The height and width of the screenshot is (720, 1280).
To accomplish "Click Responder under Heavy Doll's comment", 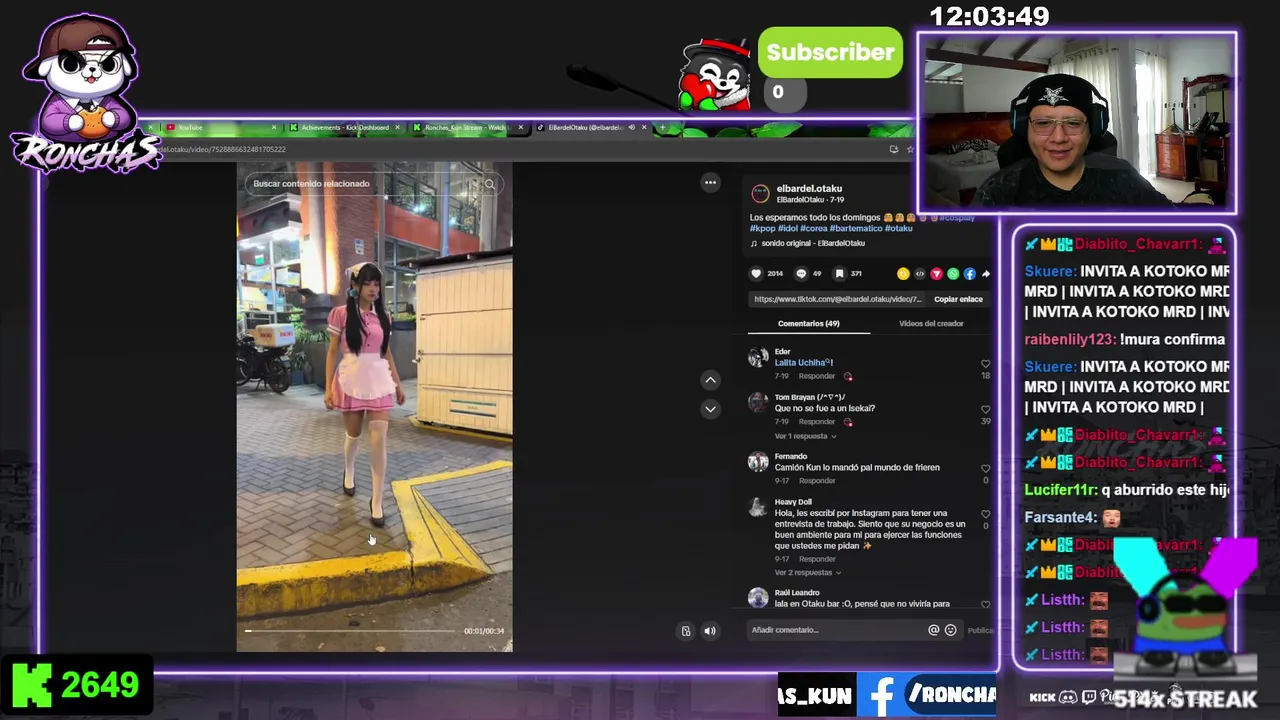I will coord(817,559).
